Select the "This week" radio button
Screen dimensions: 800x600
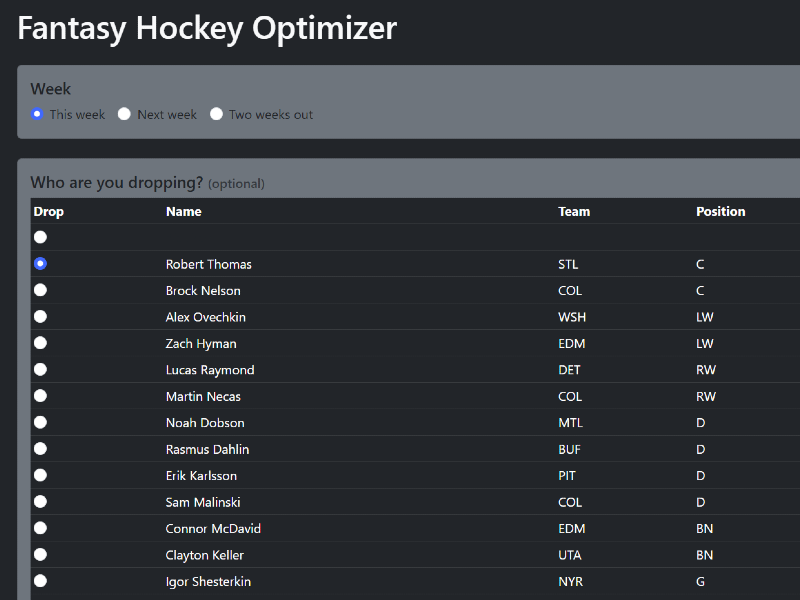[36, 114]
